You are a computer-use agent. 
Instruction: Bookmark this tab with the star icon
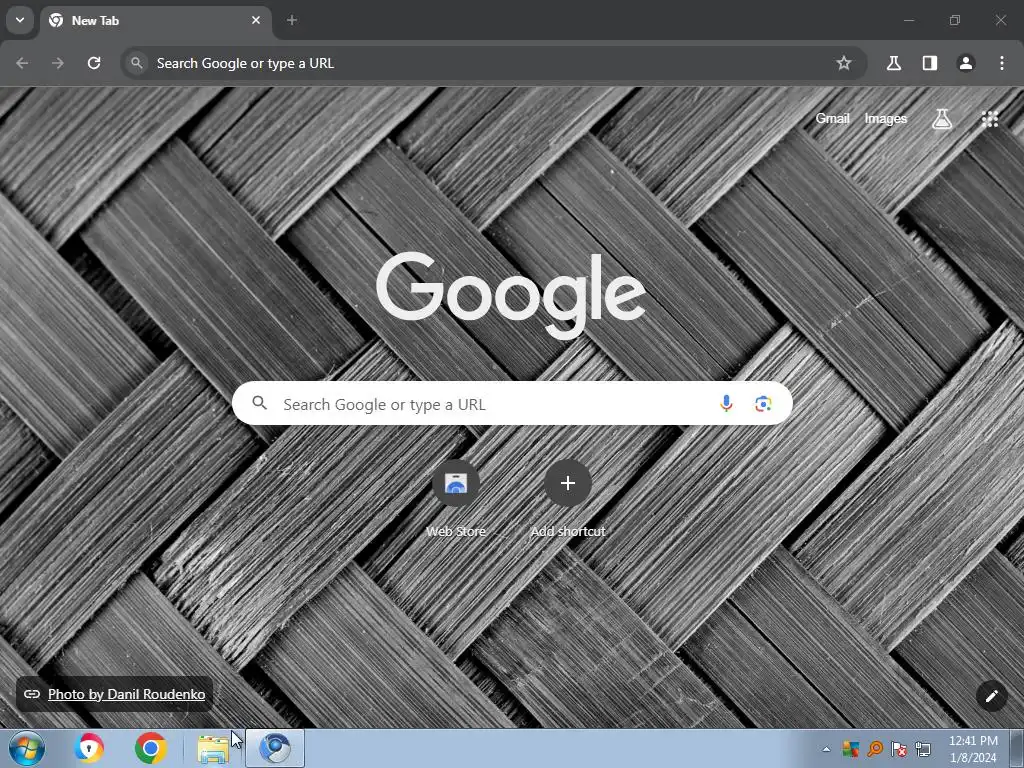click(844, 63)
